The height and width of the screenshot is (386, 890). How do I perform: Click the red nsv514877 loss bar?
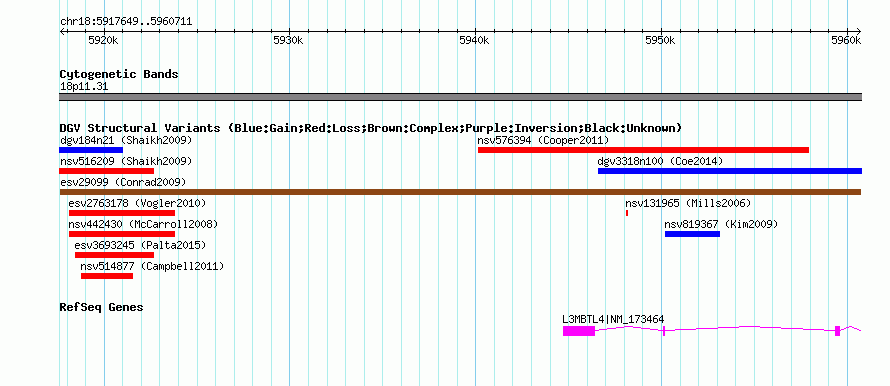[x=107, y=276]
